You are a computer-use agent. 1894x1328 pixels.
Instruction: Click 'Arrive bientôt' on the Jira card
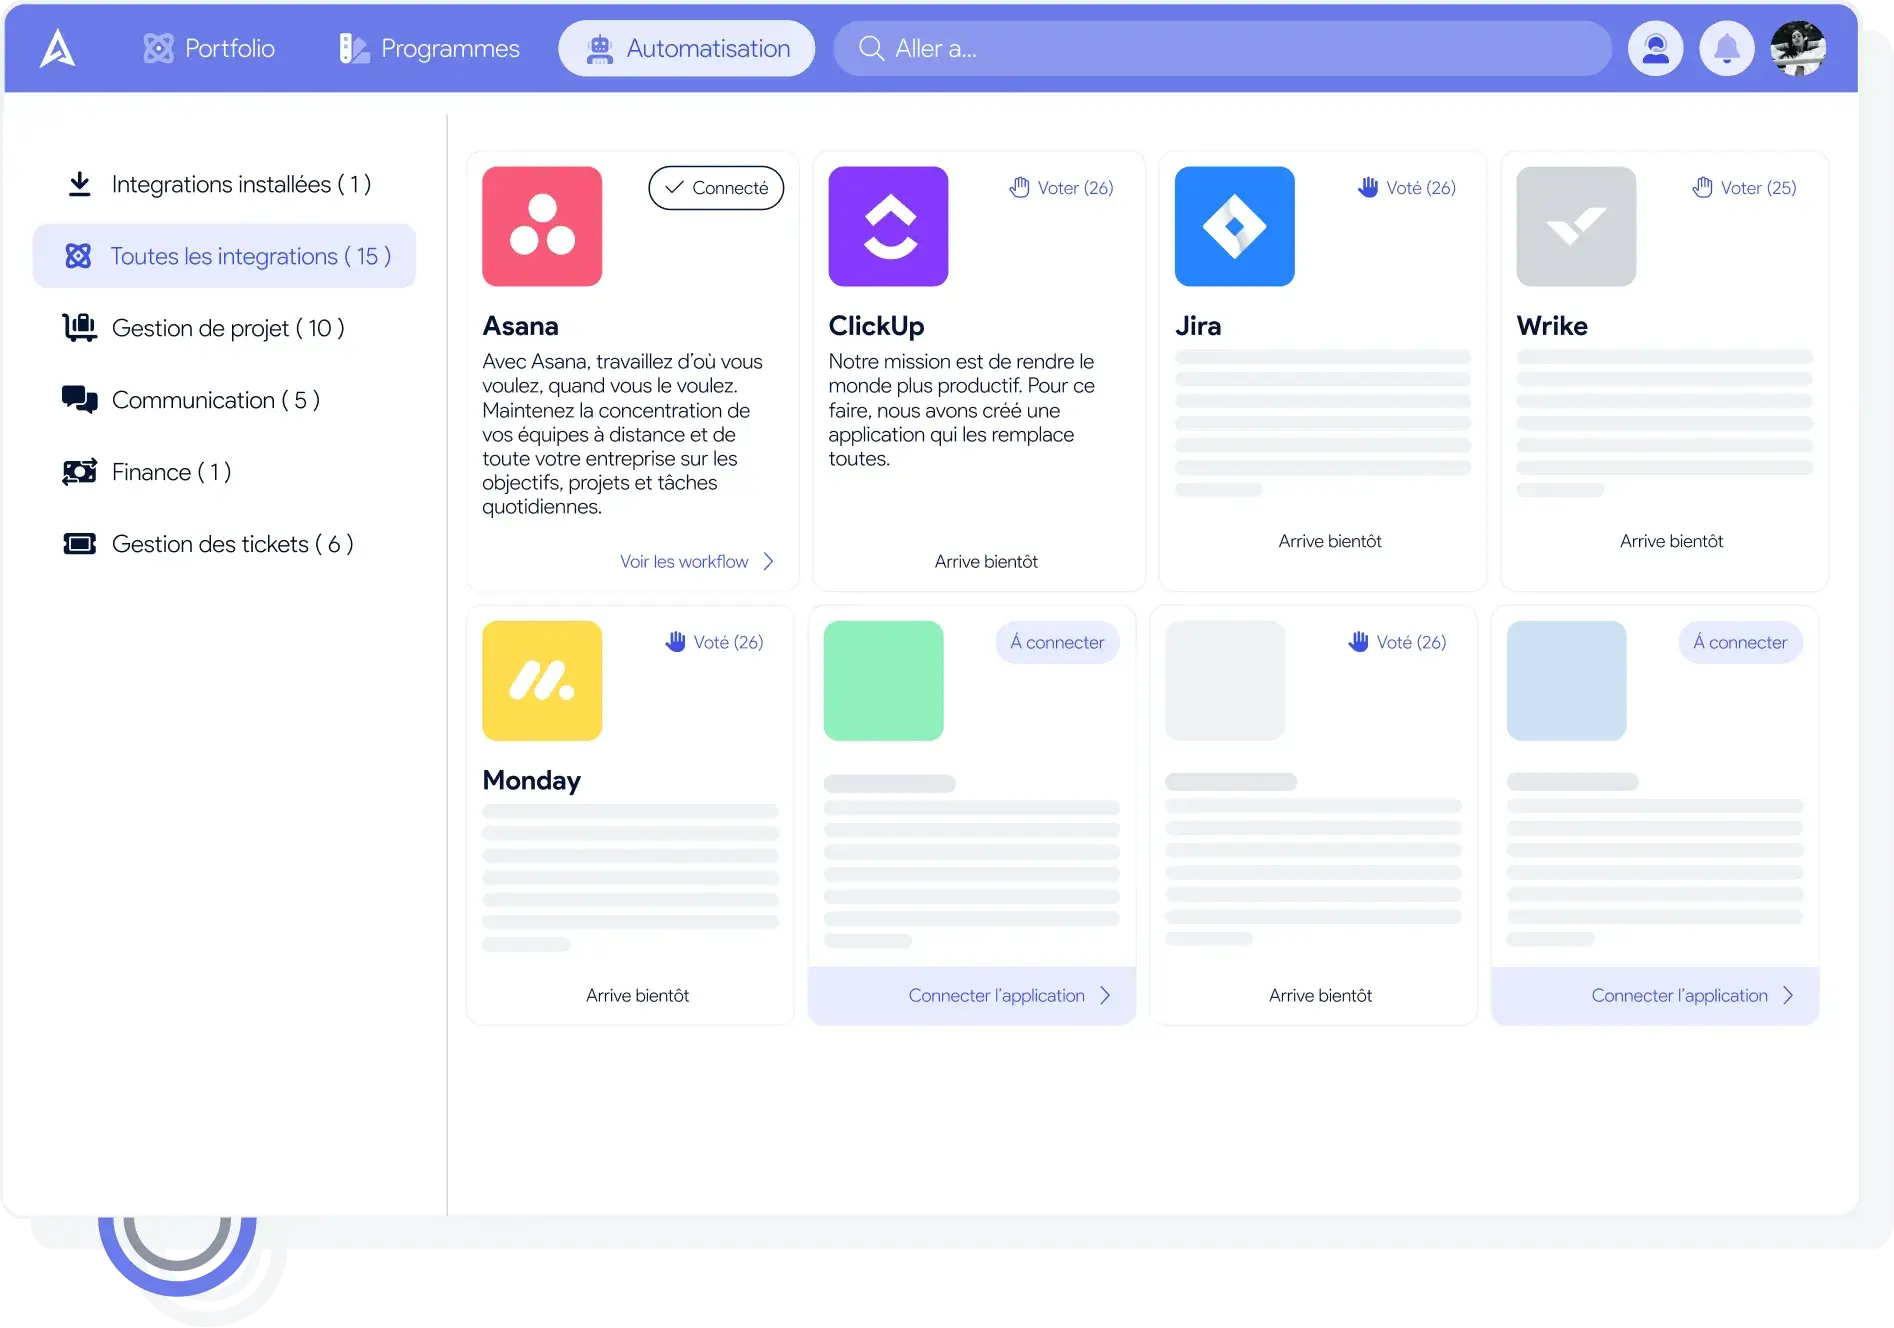[x=1330, y=541]
